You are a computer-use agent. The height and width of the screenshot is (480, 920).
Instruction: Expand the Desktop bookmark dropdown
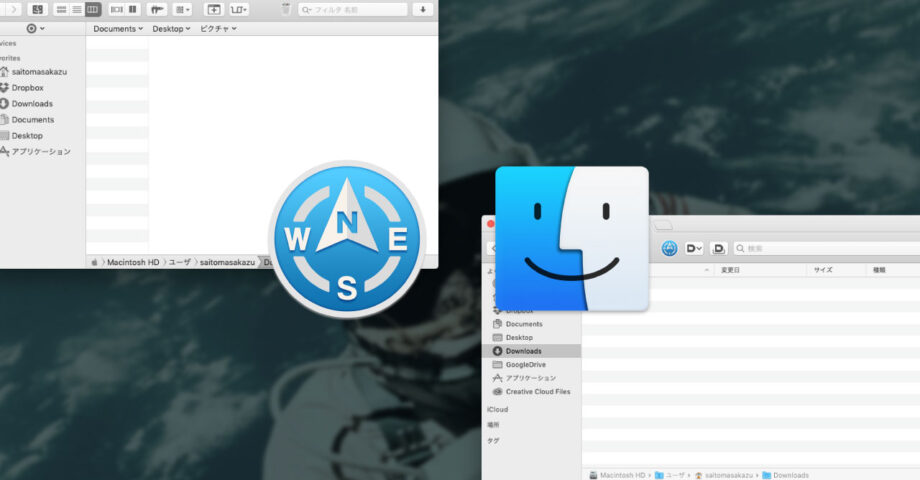(x=171, y=29)
